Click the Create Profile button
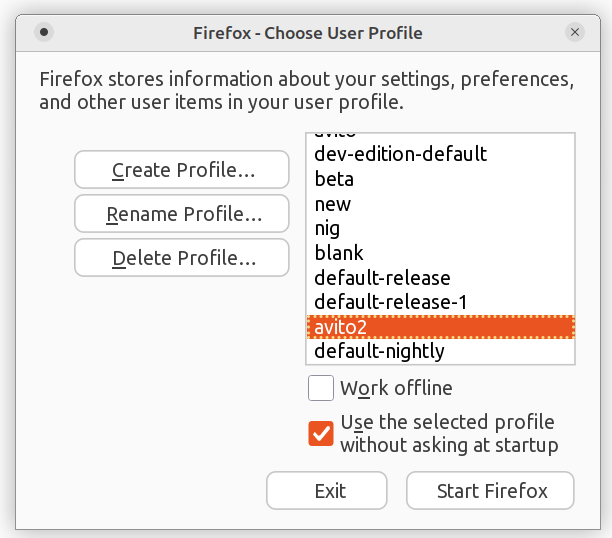This screenshot has height=538, width=612. tap(182, 170)
